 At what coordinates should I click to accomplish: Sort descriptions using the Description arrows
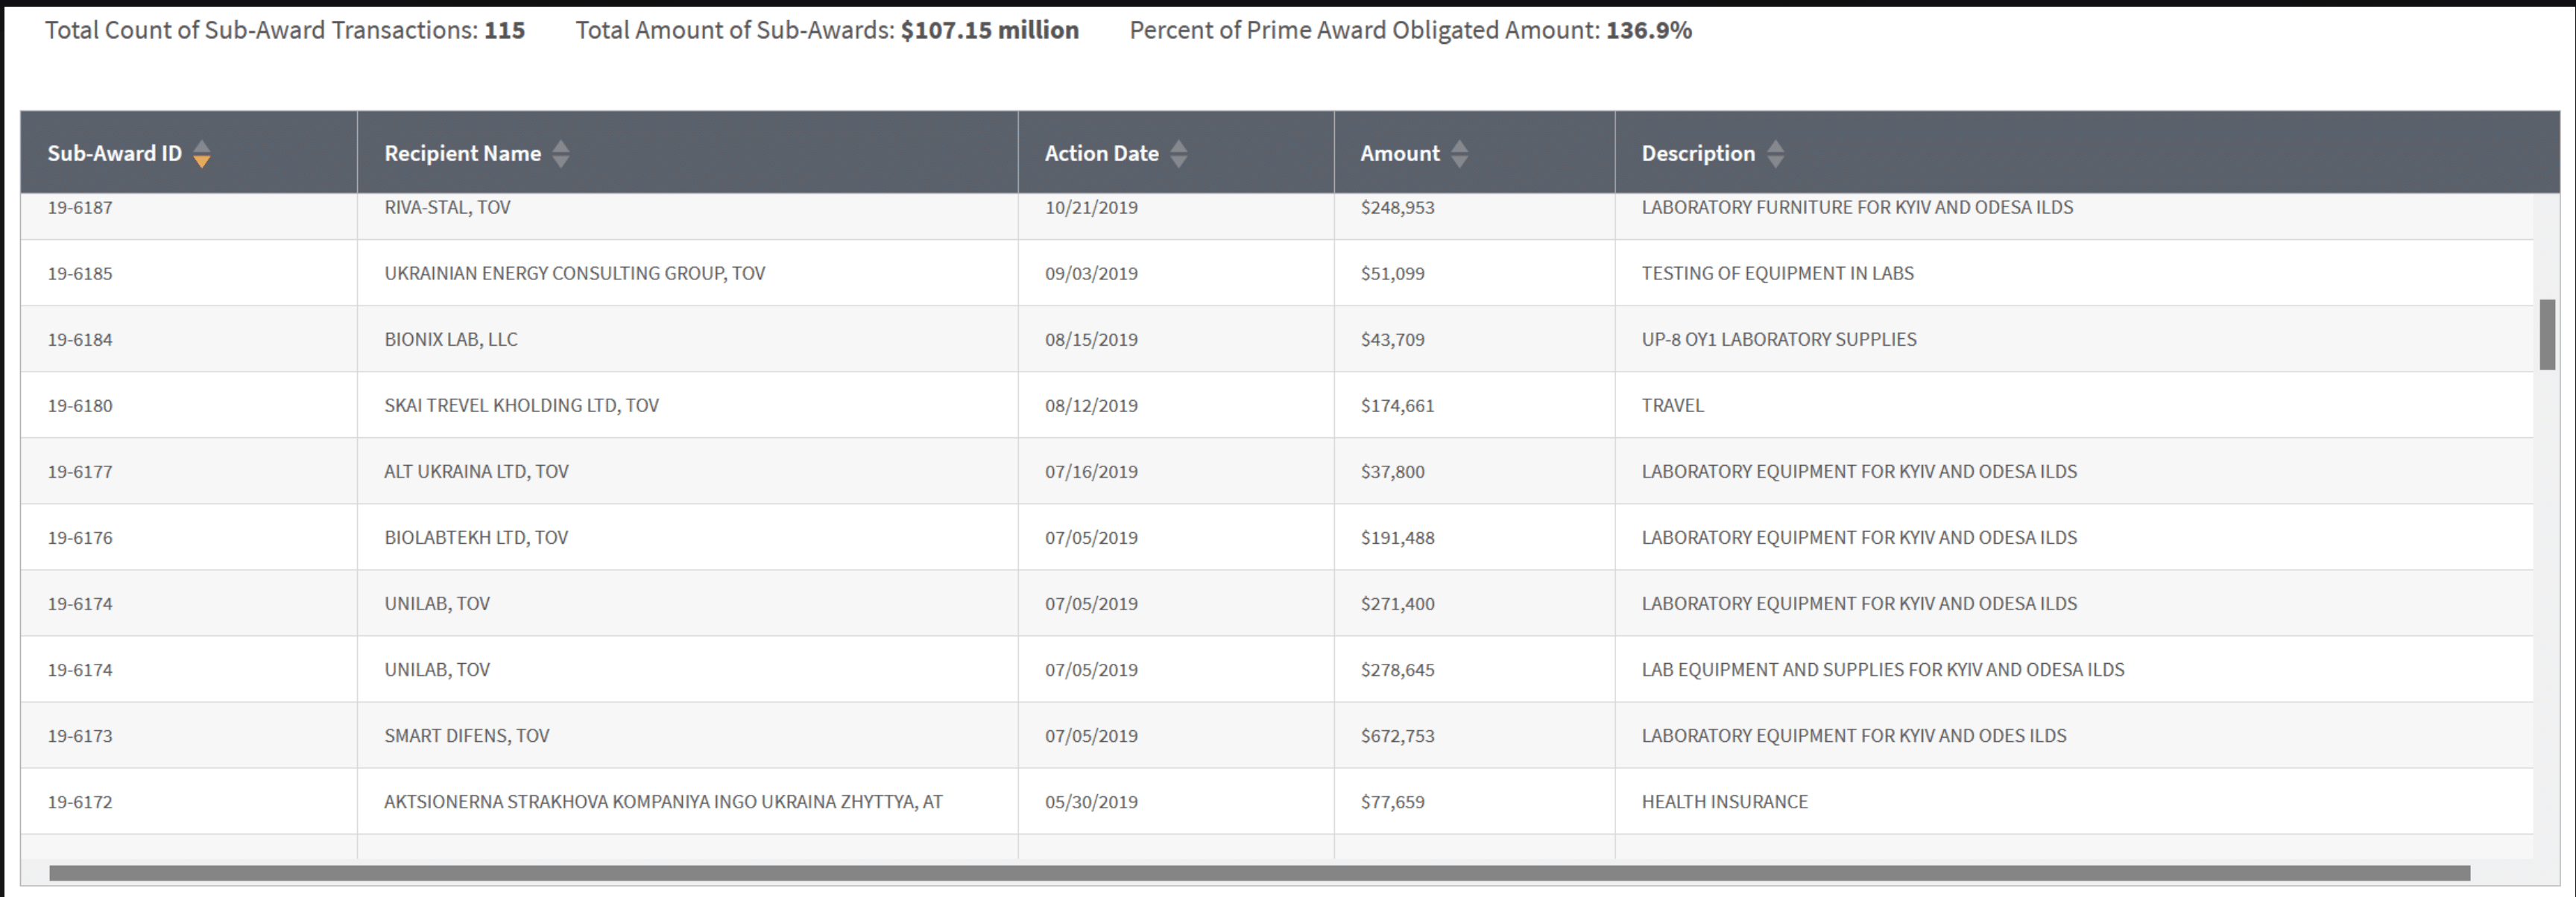coord(1775,154)
